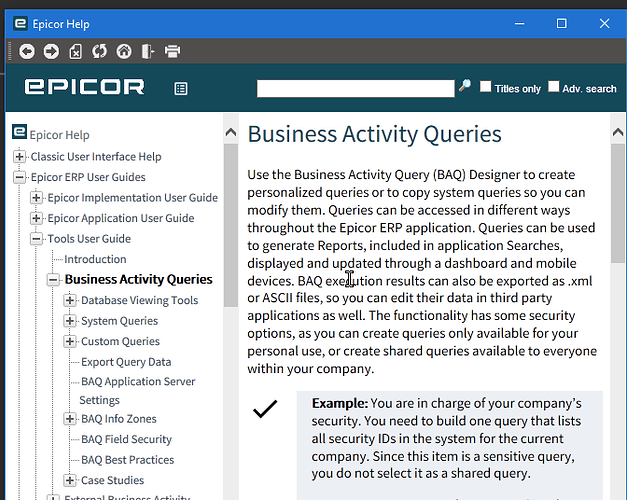The image size is (627, 500).
Task: Maximize the Epicor Help window
Action: point(561,24)
